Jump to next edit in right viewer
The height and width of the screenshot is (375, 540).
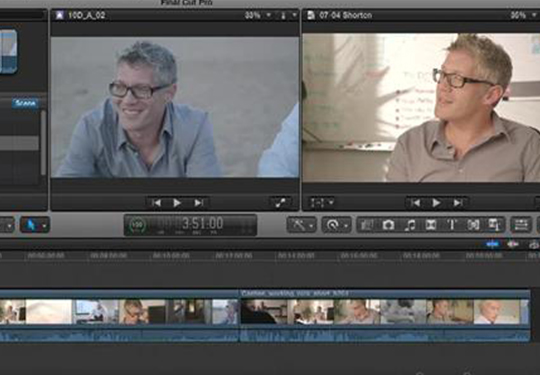[458, 203]
